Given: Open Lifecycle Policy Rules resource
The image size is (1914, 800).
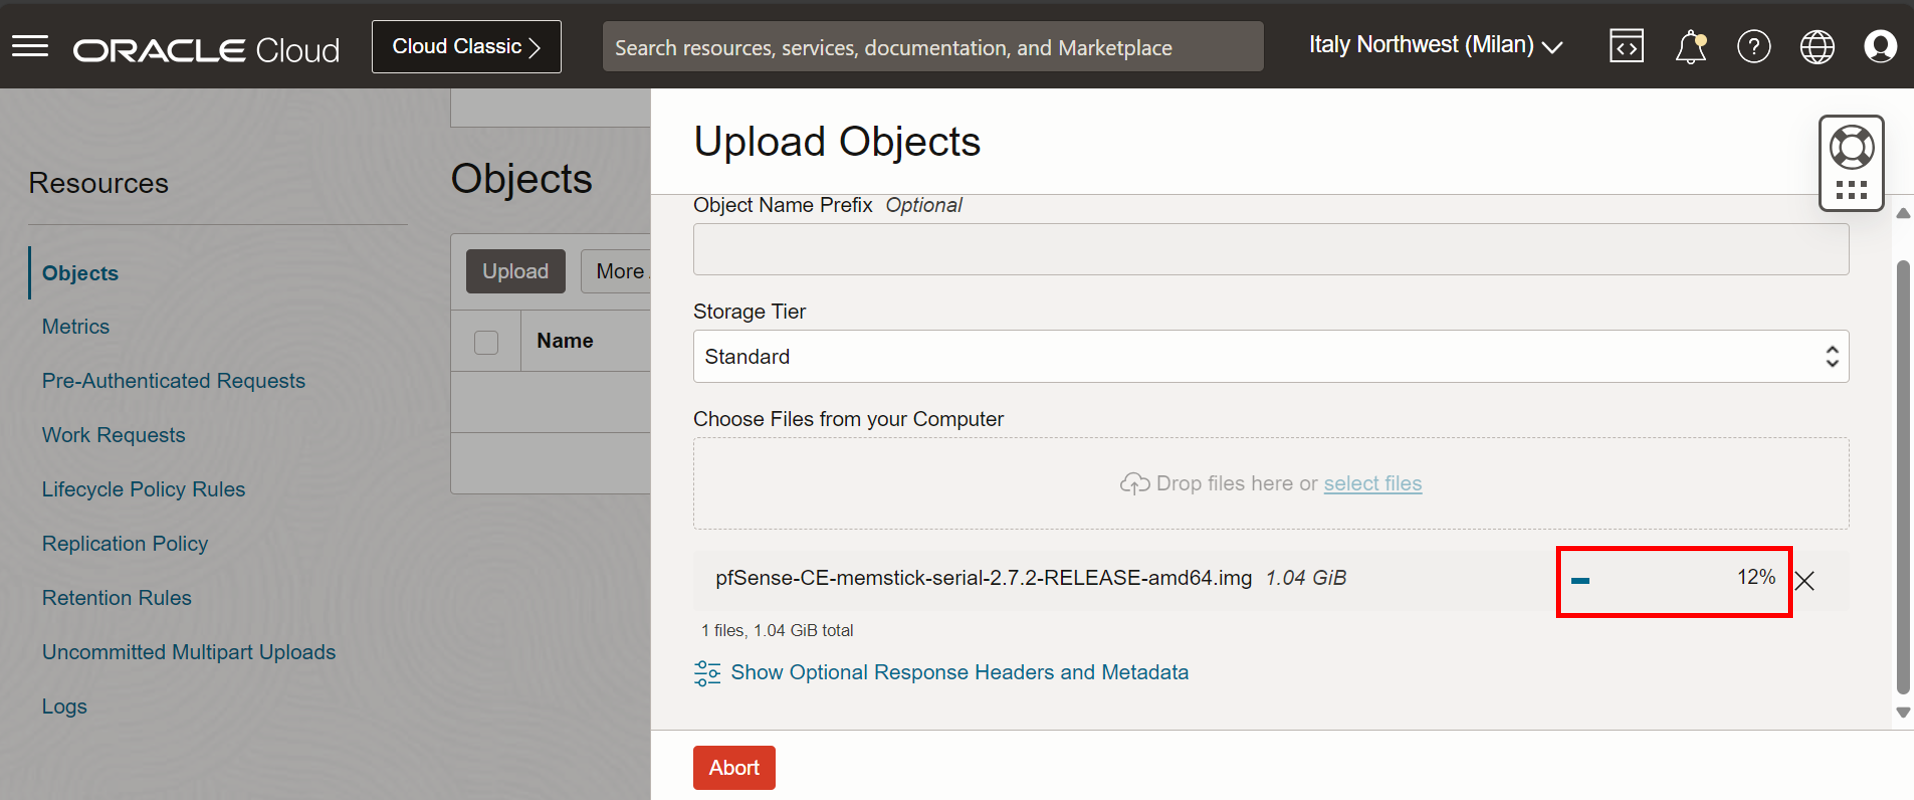Looking at the screenshot, I should [x=143, y=489].
